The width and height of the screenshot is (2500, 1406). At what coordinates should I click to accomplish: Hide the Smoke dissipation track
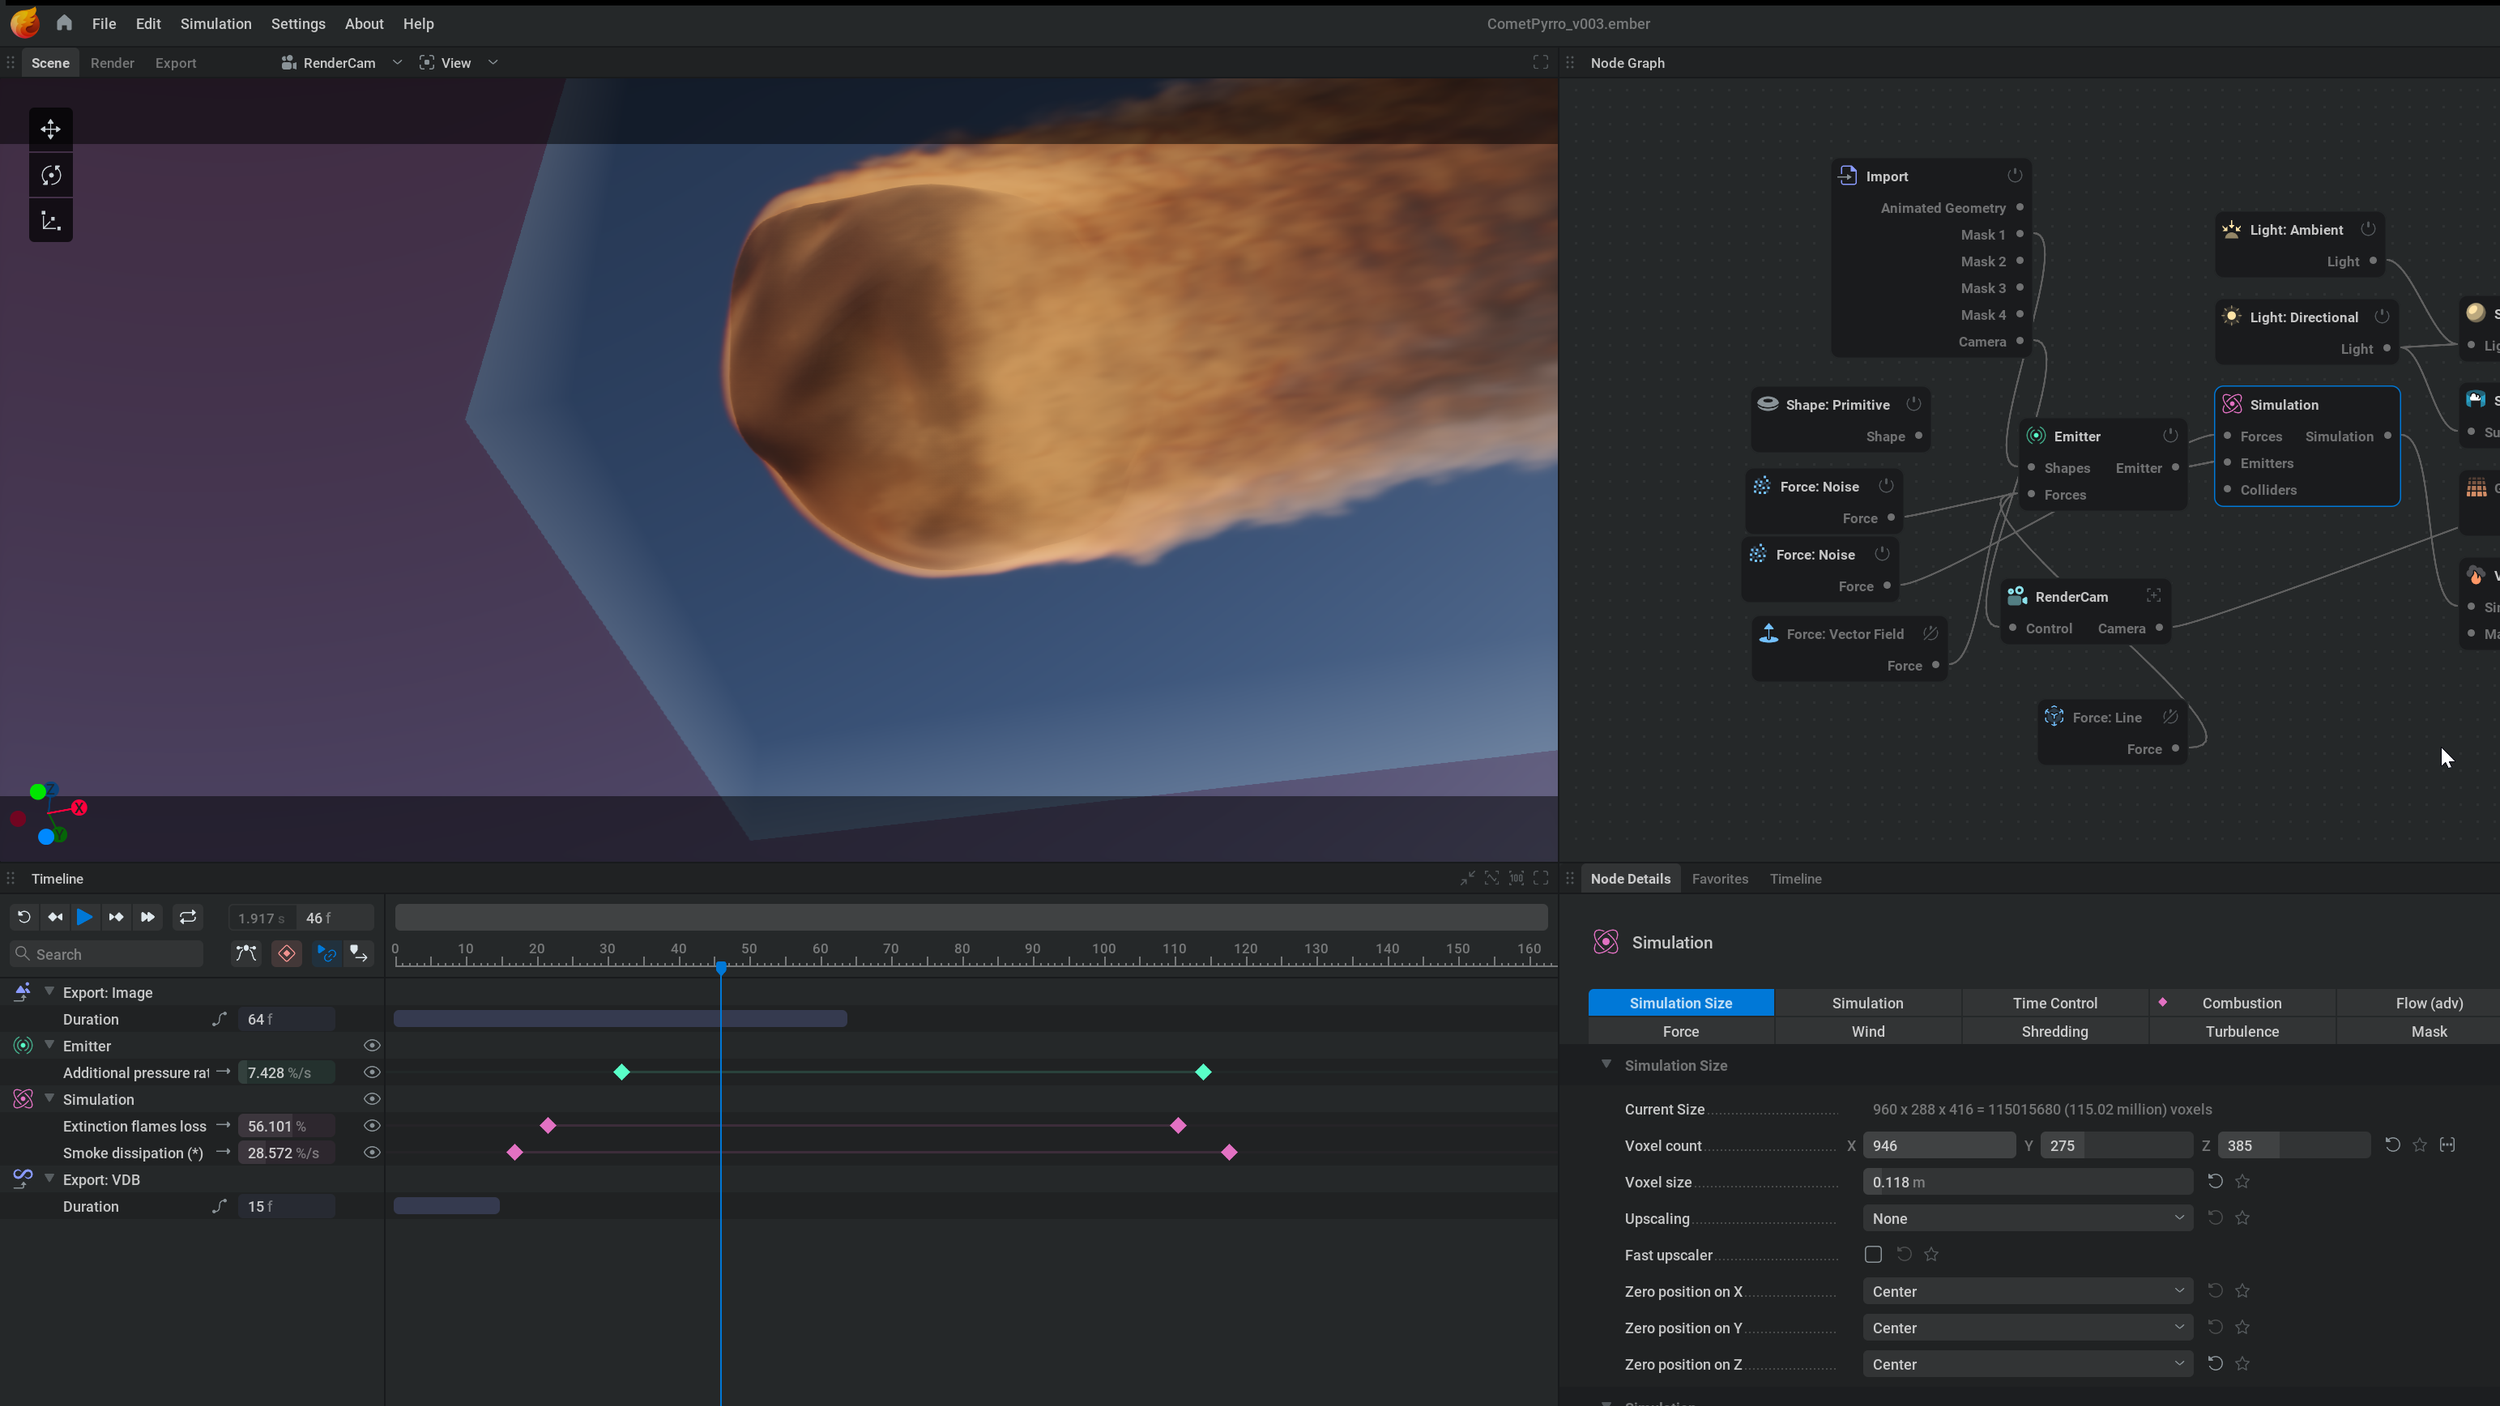(372, 1153)
